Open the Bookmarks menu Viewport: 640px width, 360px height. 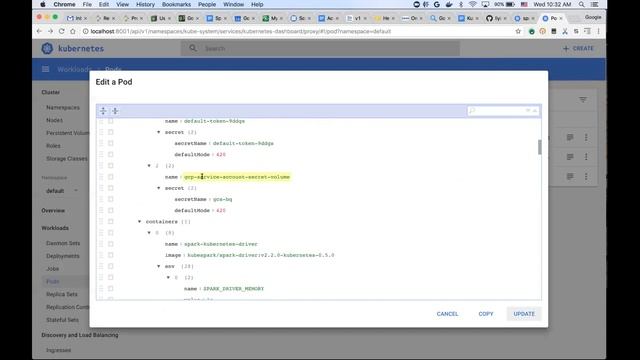[176, 4]
